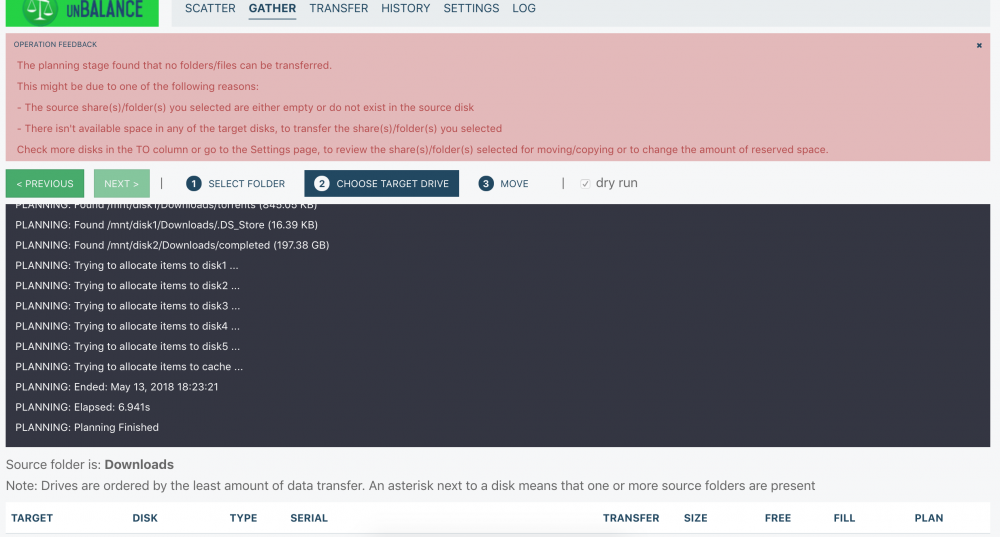Click the PREVIOUS button
The image size is (1000, 537).
[45, 184]
